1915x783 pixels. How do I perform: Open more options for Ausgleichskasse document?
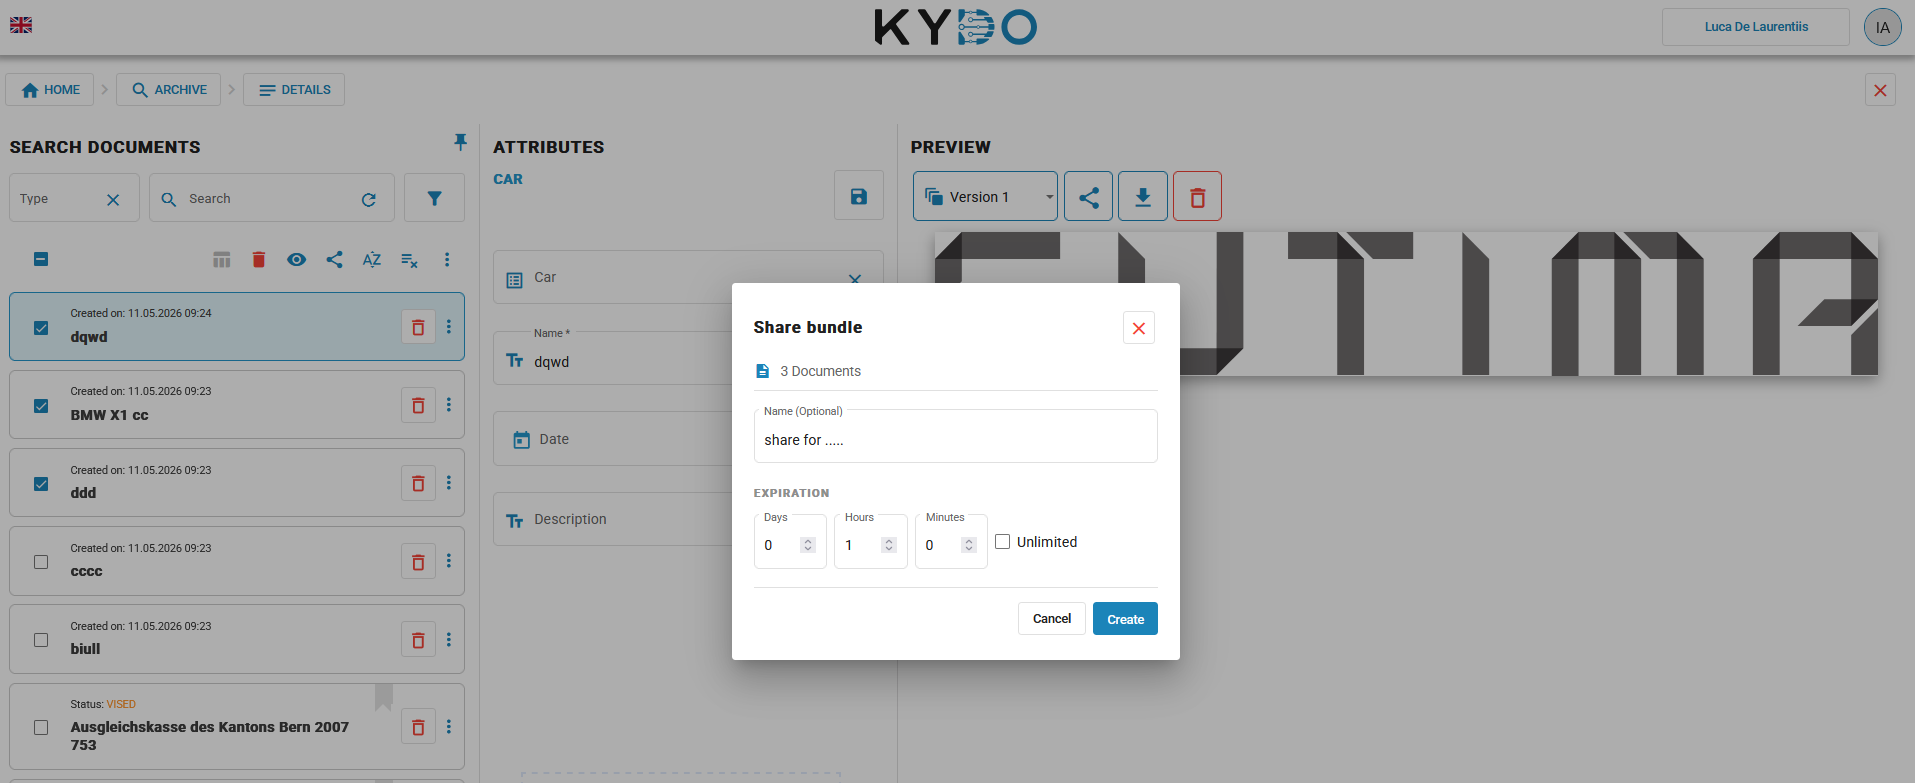coord(449,727)
